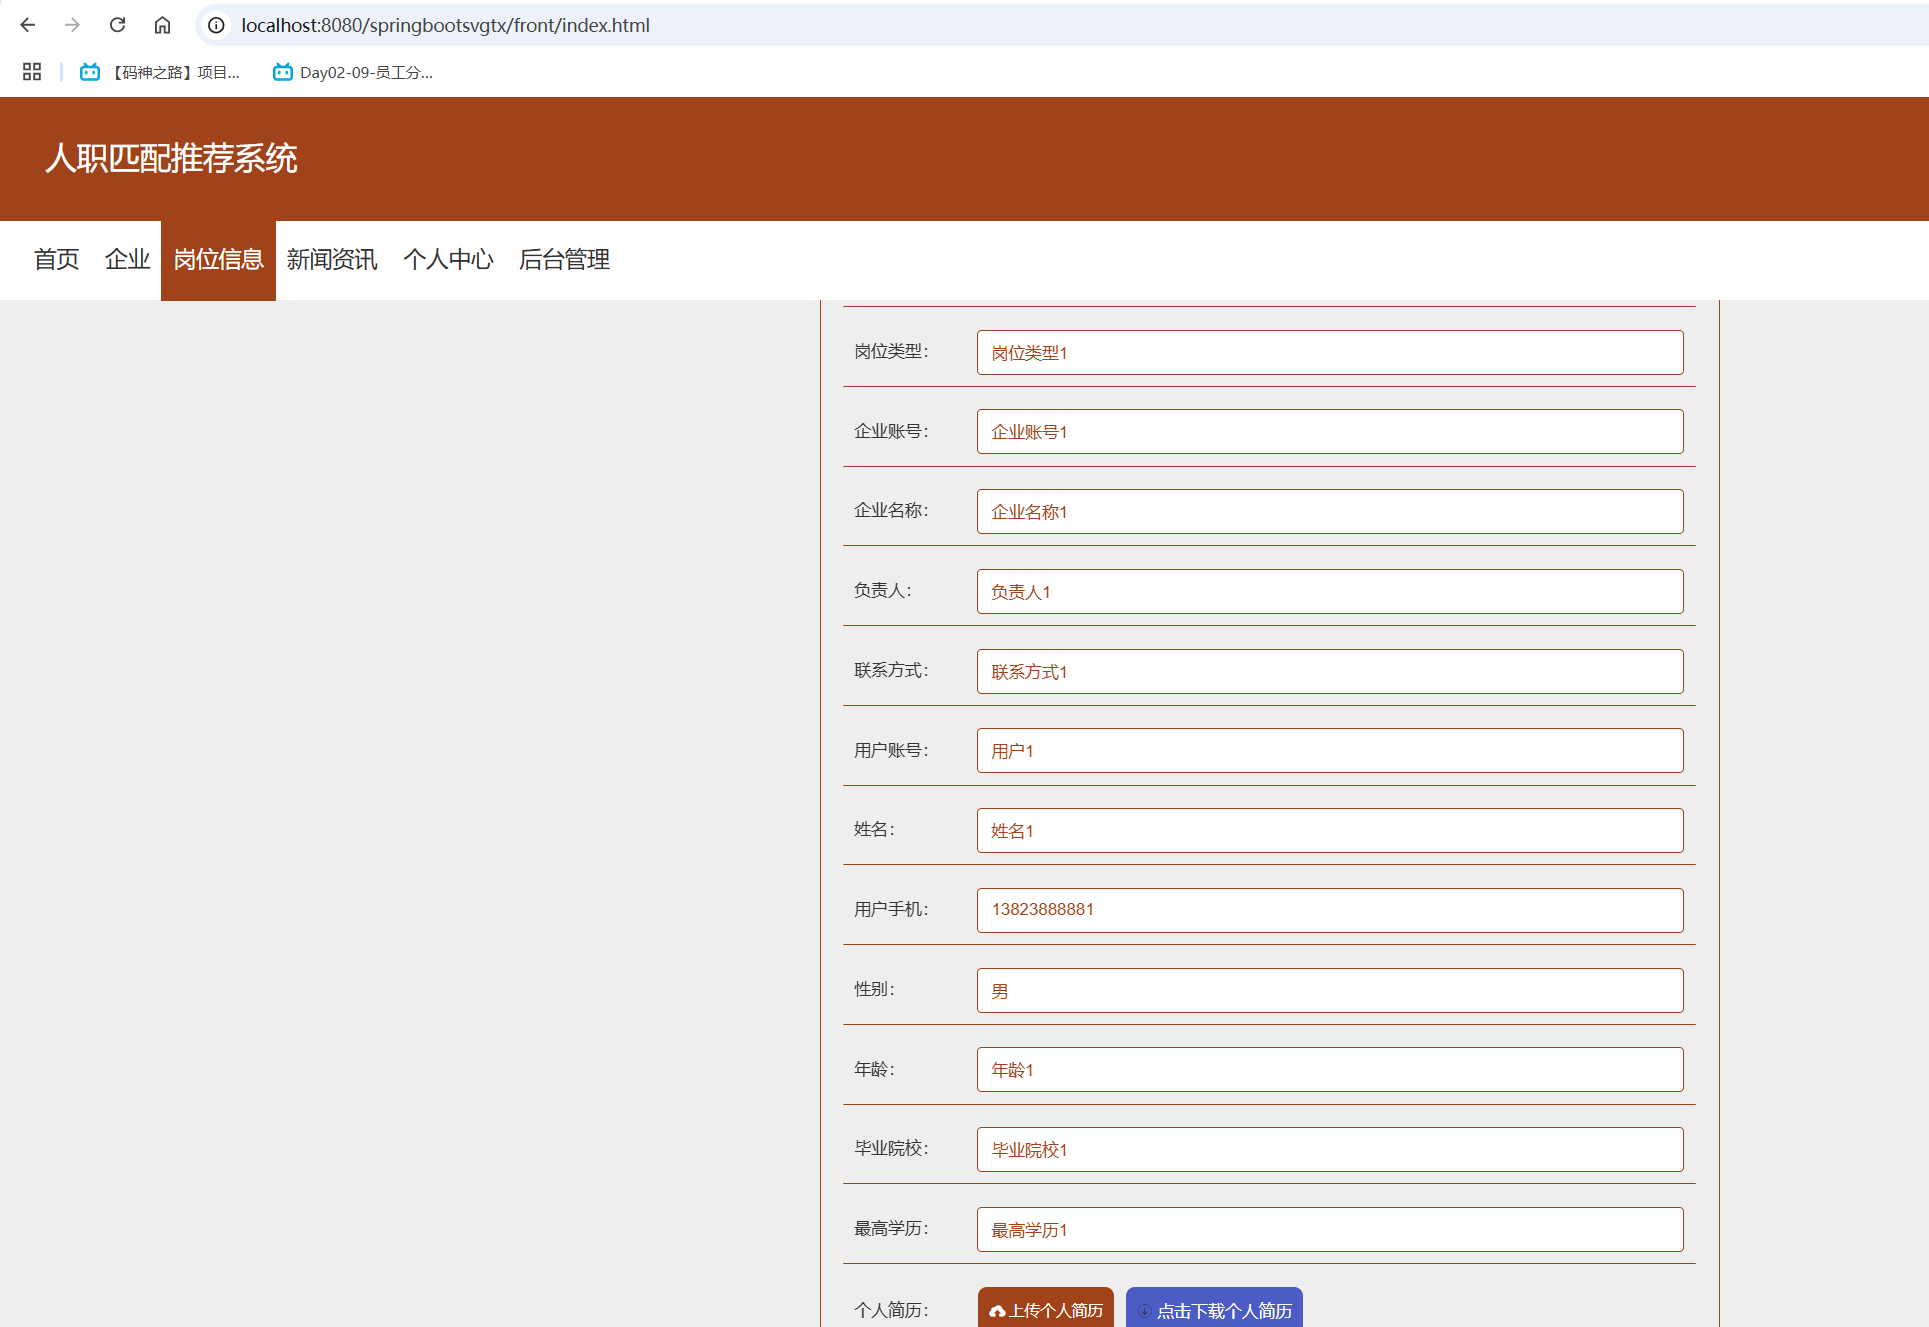Open 后台管理 link in navigation
This screenshot has height=1327, width=1929.
[x=564, y=260]
